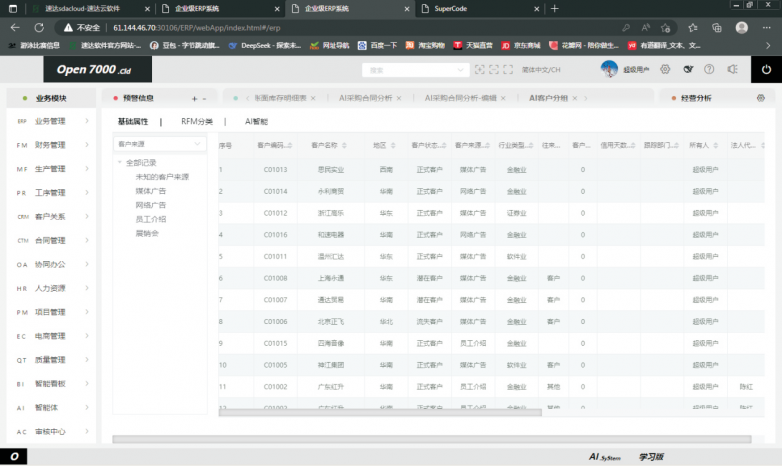Viewport: 782px width, 466px height.
Task: Open the header search dropdown box
Action: pos(414,70)
